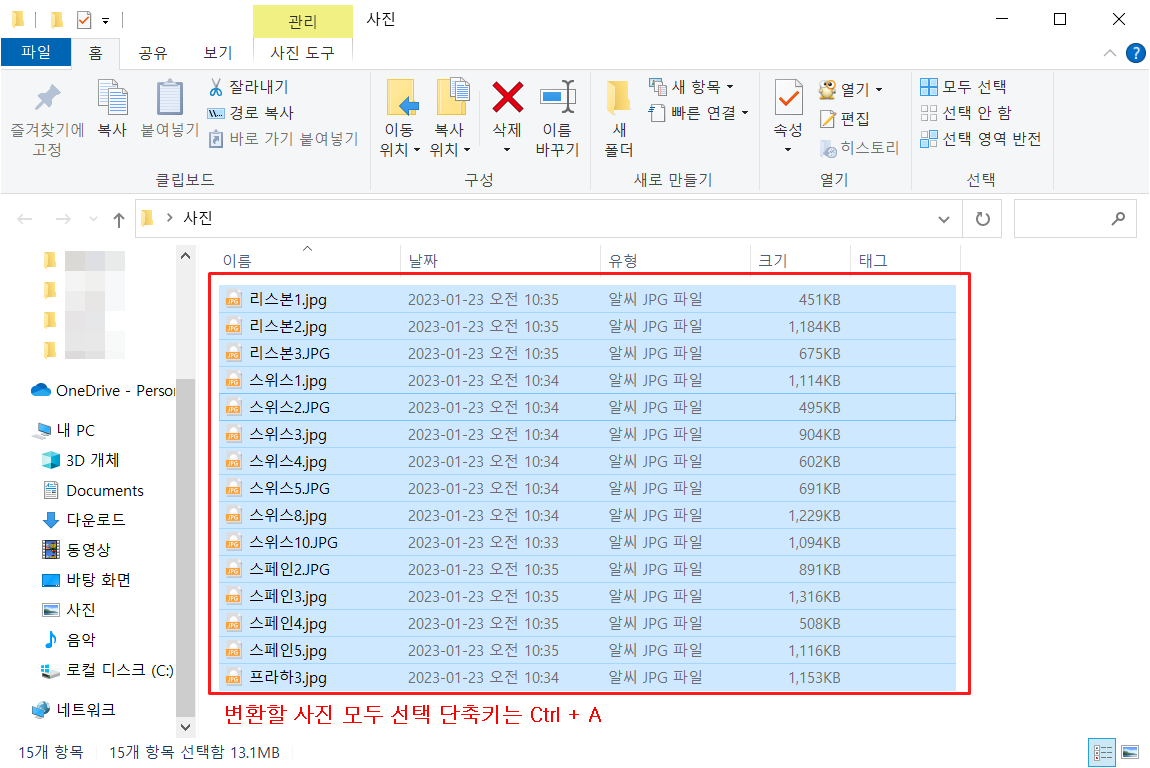Expand the address bar history dropdown
Viewport: 1150px width, 768px height.
(x=944, y=219)
